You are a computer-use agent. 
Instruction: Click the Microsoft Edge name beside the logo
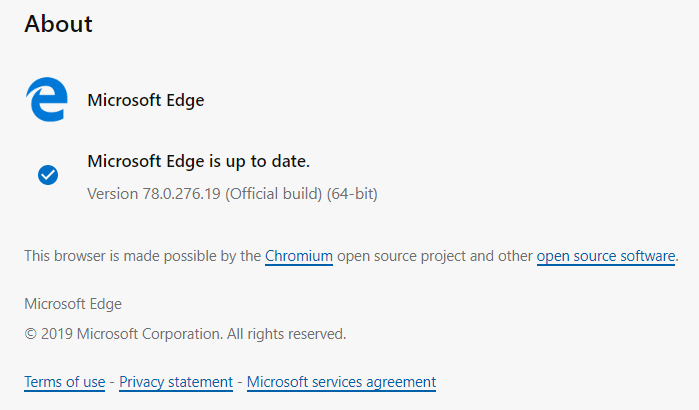coord(146,100)
